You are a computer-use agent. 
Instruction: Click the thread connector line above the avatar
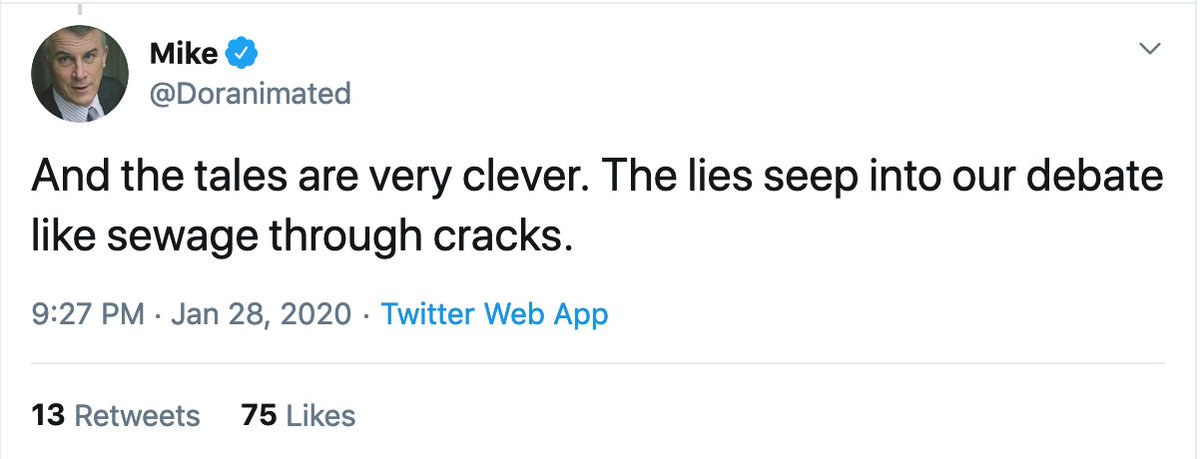[80, 8]
